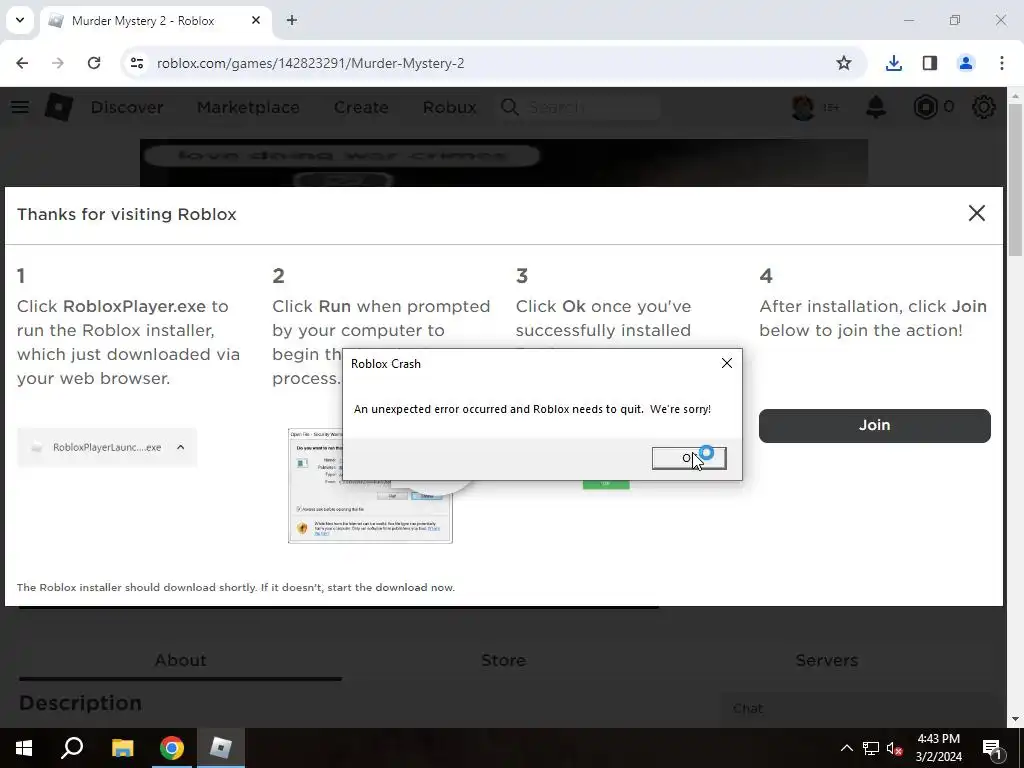Open the Robux menu item
The width and height of the screenshot is (1024, 768).
[449, 107]
